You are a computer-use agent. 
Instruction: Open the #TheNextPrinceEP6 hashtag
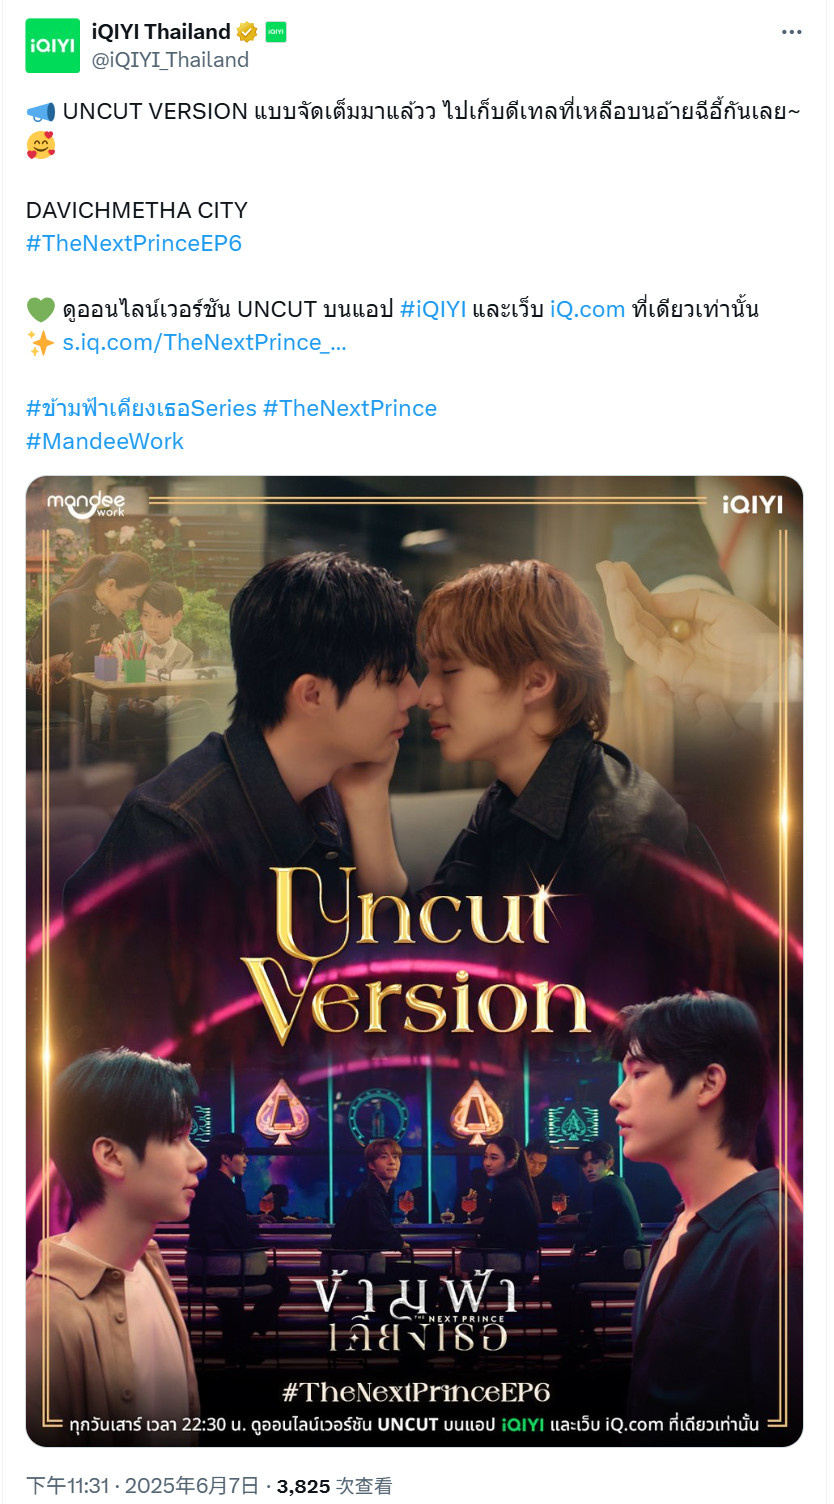click(134, 243)
